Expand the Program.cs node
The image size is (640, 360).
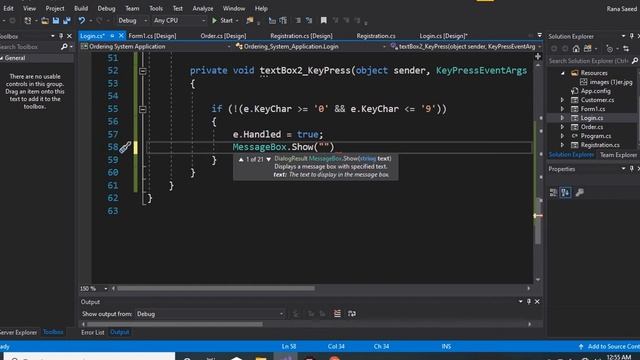562,136
